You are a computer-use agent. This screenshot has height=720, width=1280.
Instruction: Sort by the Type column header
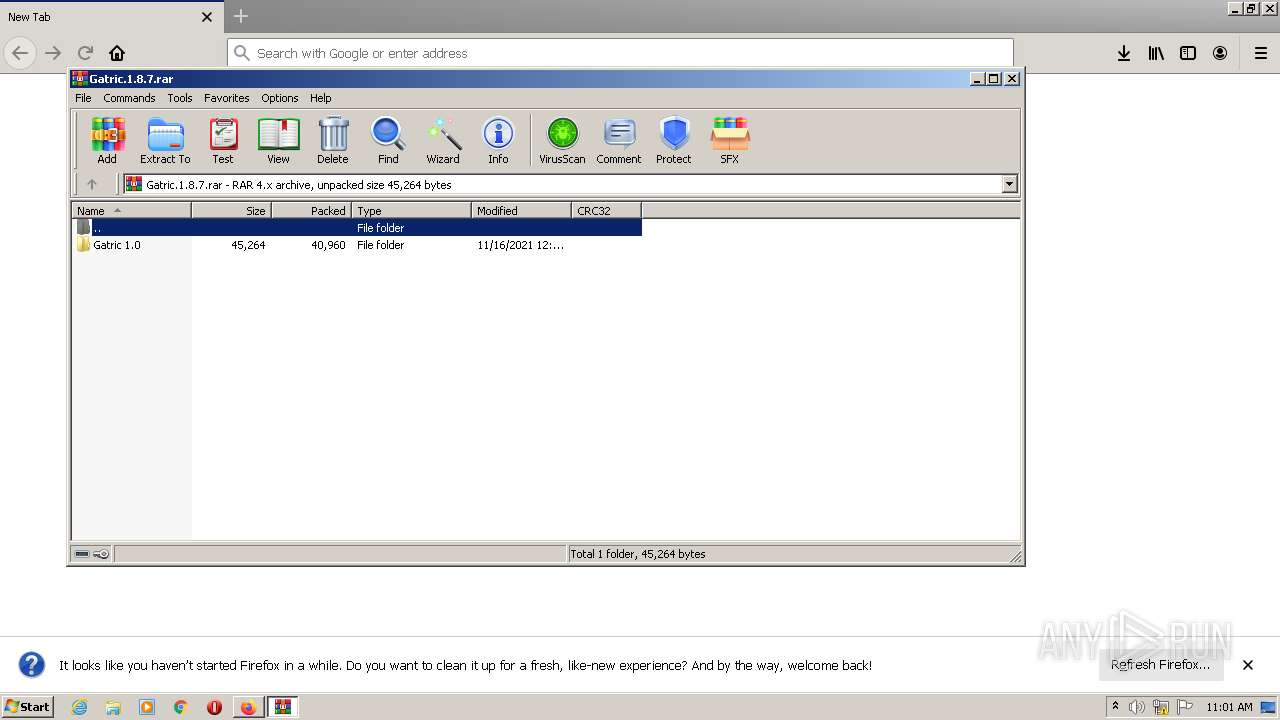click(x=411, y=210)
